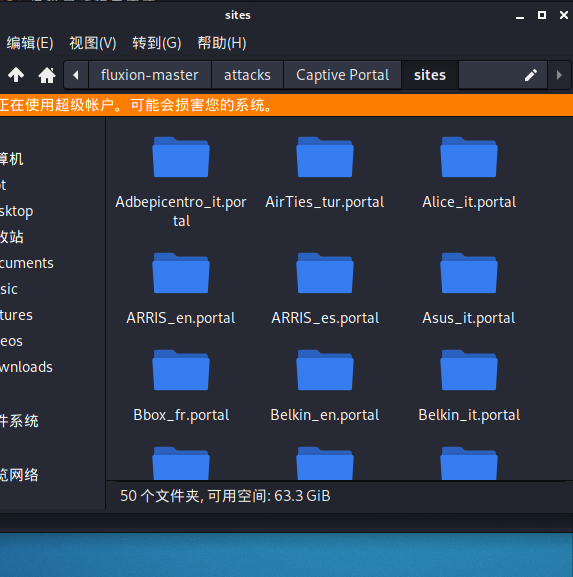Select ARRIS_en.portal folder icon
Viewport: 573px width, 577px height.
tap(181, 273)
